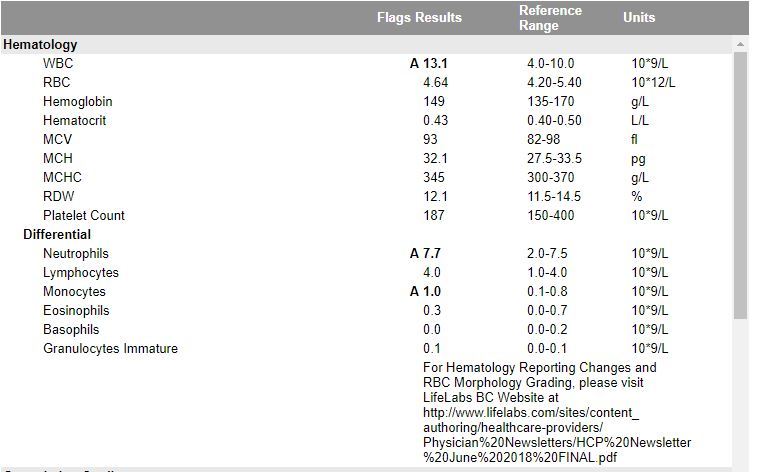Click the MCHC result value 345
This screenshot has height=472, width=759.
click(x=434, y=178)
